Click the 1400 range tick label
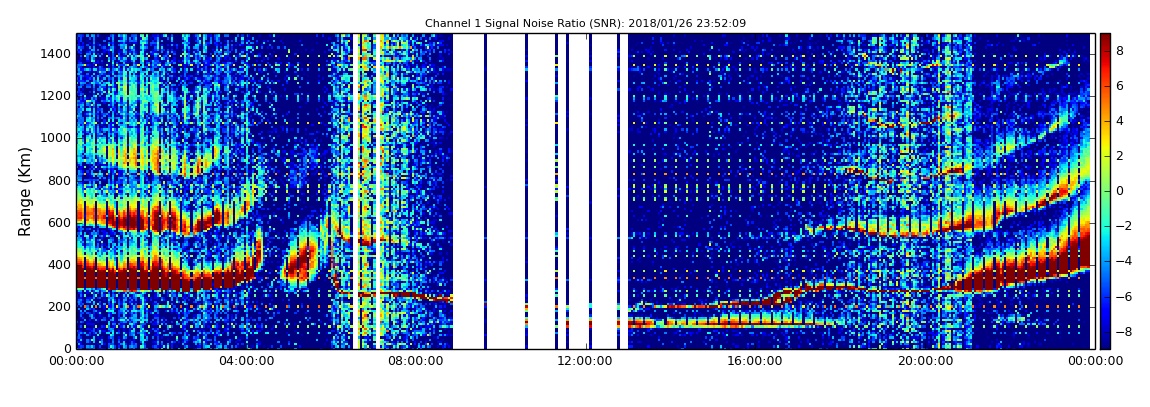The image size is (1150, 407). click(x=58, y=54)
